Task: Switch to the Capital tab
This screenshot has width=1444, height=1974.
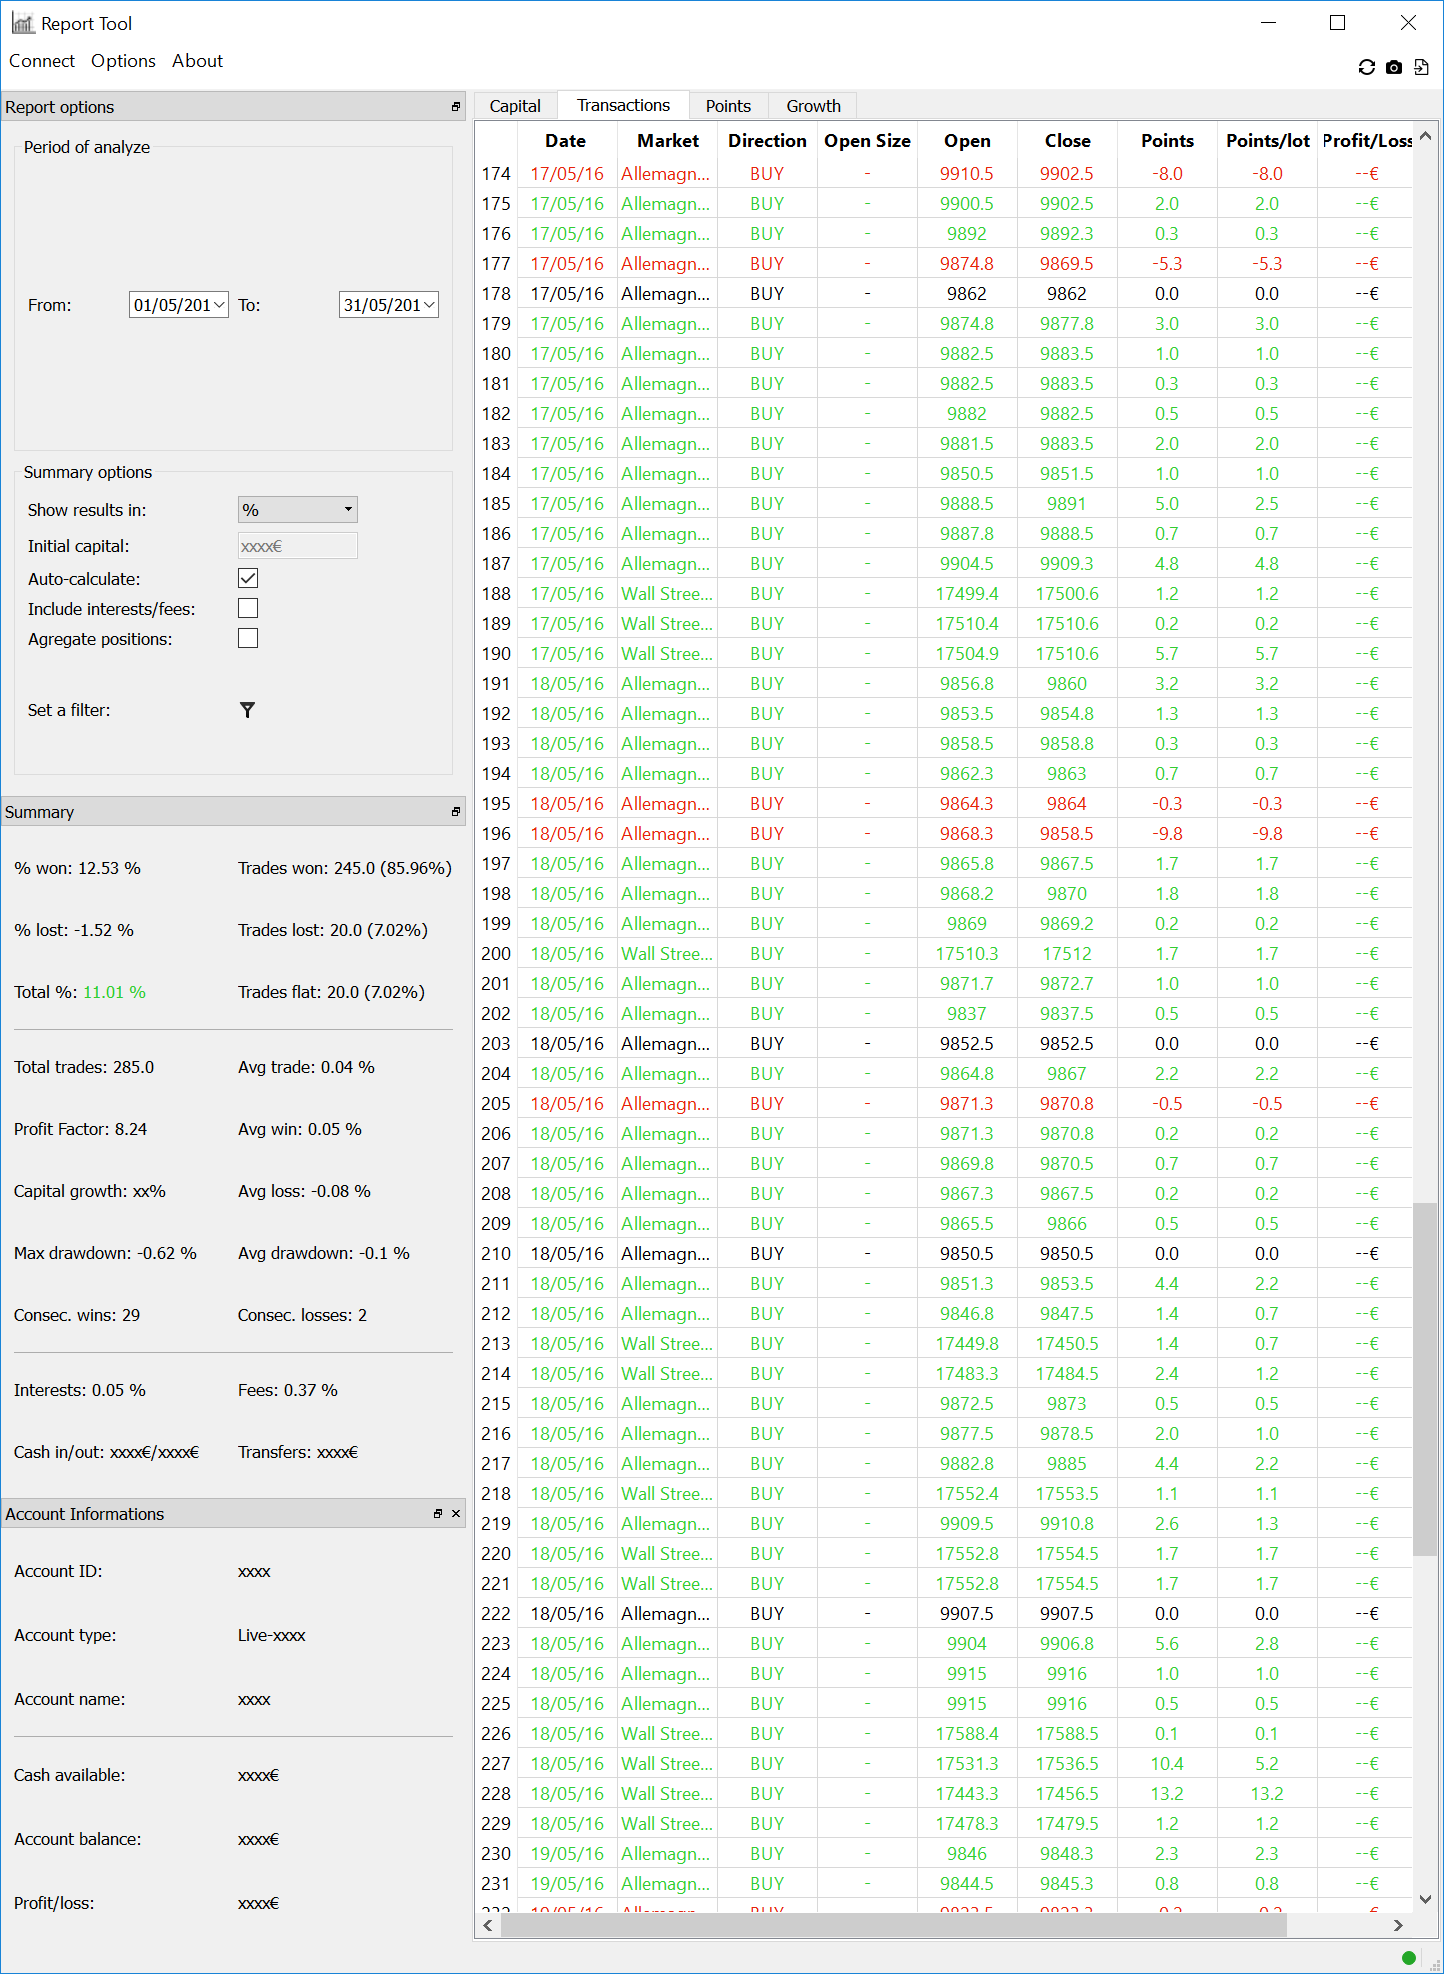Action: point(515,106)
